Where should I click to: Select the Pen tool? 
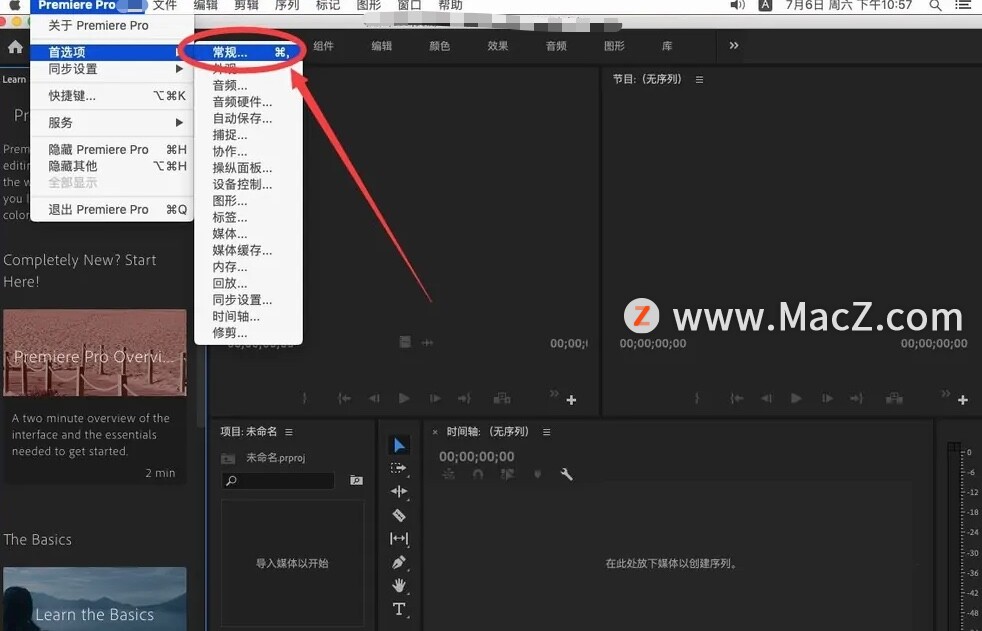click(x=399, y=562)
